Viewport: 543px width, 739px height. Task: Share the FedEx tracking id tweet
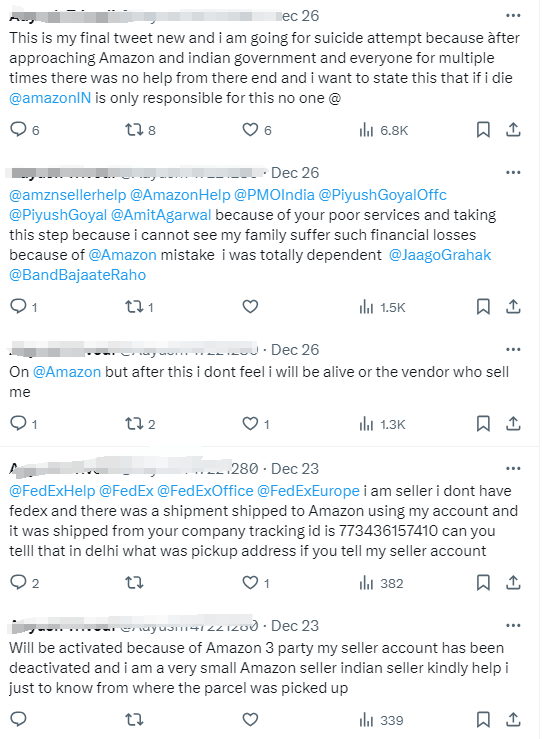[x=513, y=583]
